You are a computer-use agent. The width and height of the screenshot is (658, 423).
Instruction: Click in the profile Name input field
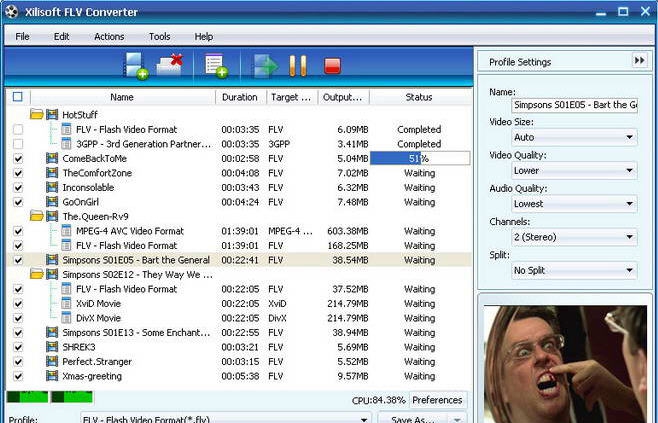574,104
